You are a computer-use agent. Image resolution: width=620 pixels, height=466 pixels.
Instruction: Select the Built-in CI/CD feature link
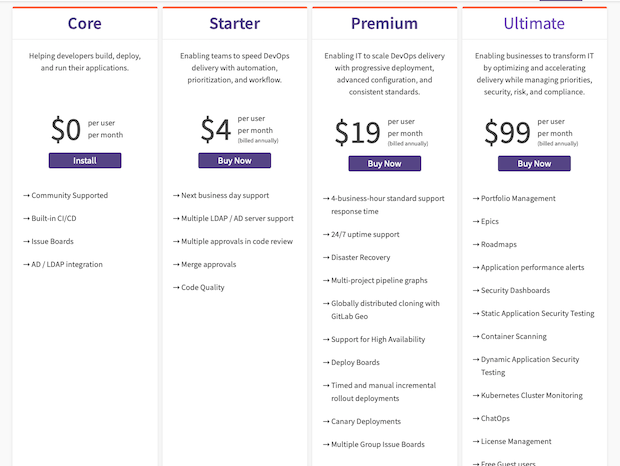[x=54, y=218]
